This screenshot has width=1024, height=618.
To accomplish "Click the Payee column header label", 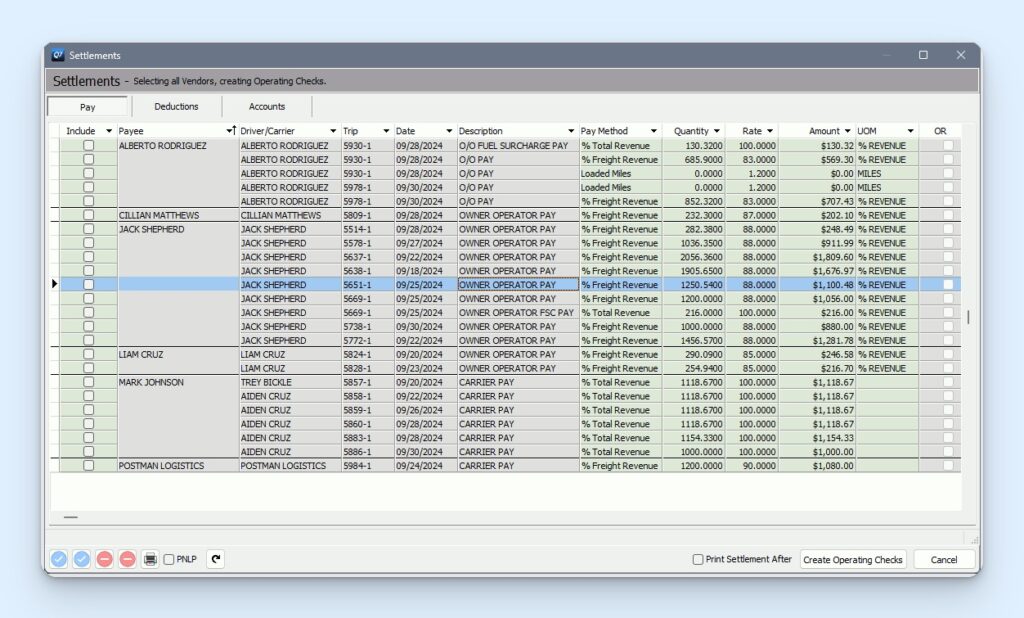I will coord(131,131).
